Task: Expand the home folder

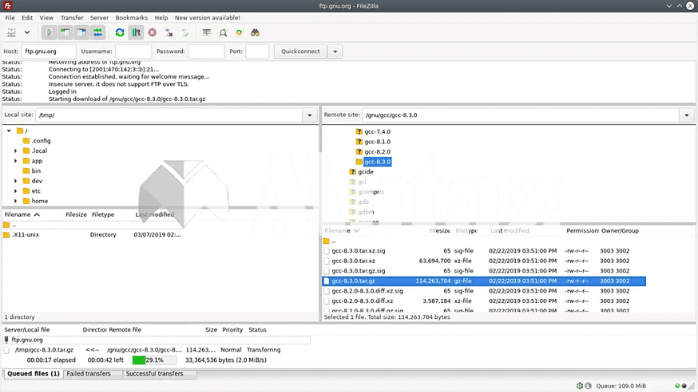Action: [16, 201]
